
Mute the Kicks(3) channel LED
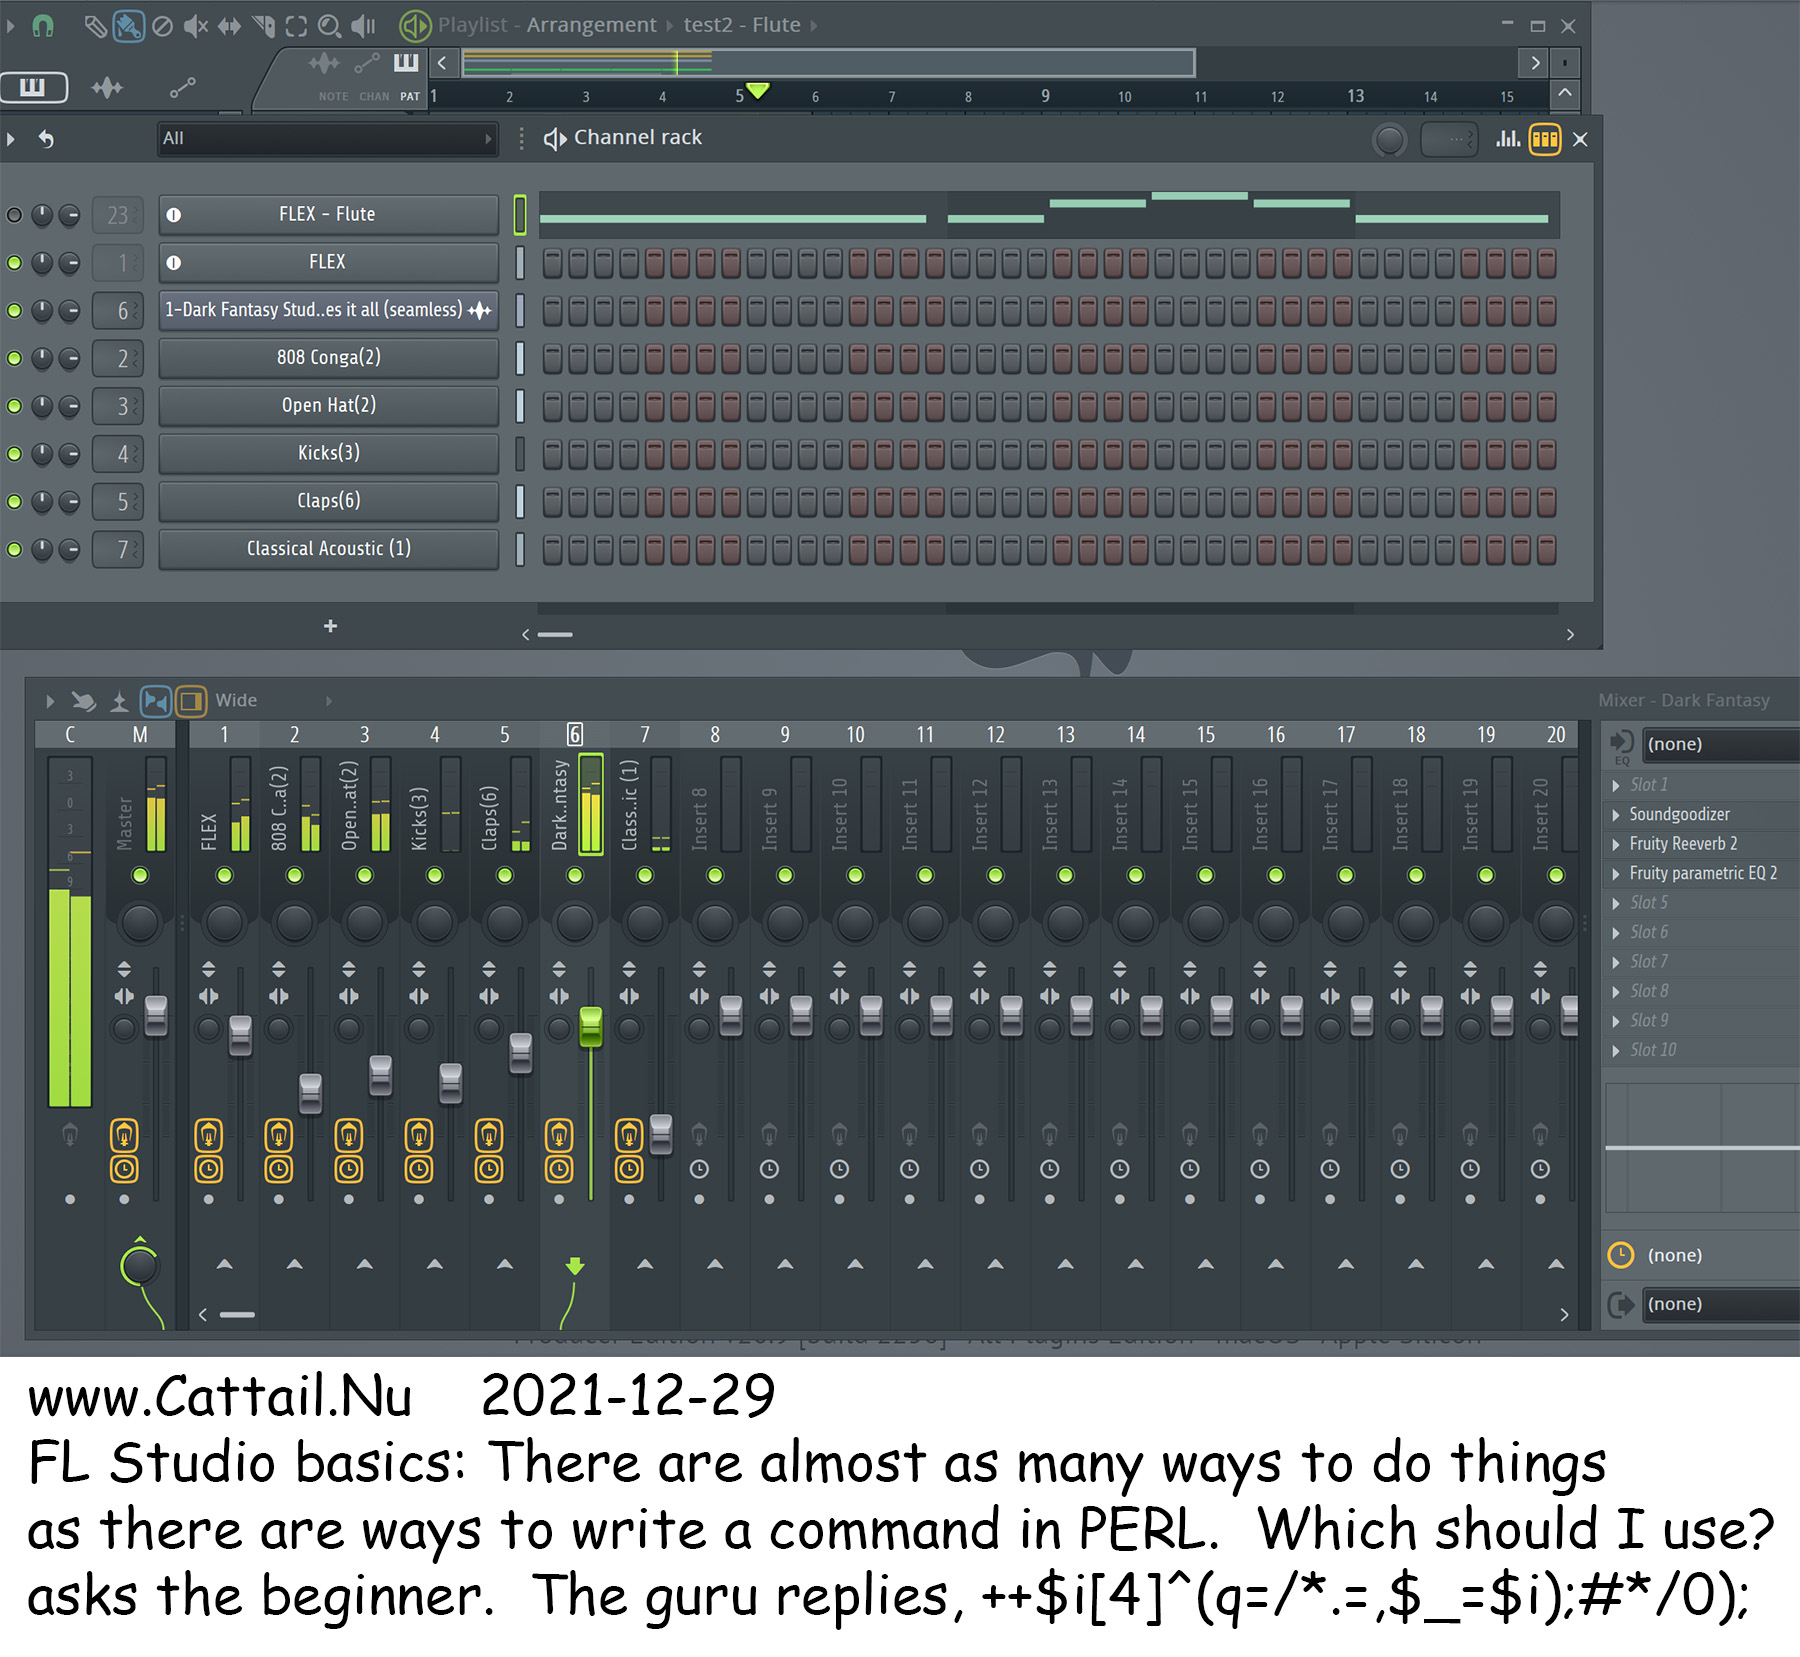point(14,454)
